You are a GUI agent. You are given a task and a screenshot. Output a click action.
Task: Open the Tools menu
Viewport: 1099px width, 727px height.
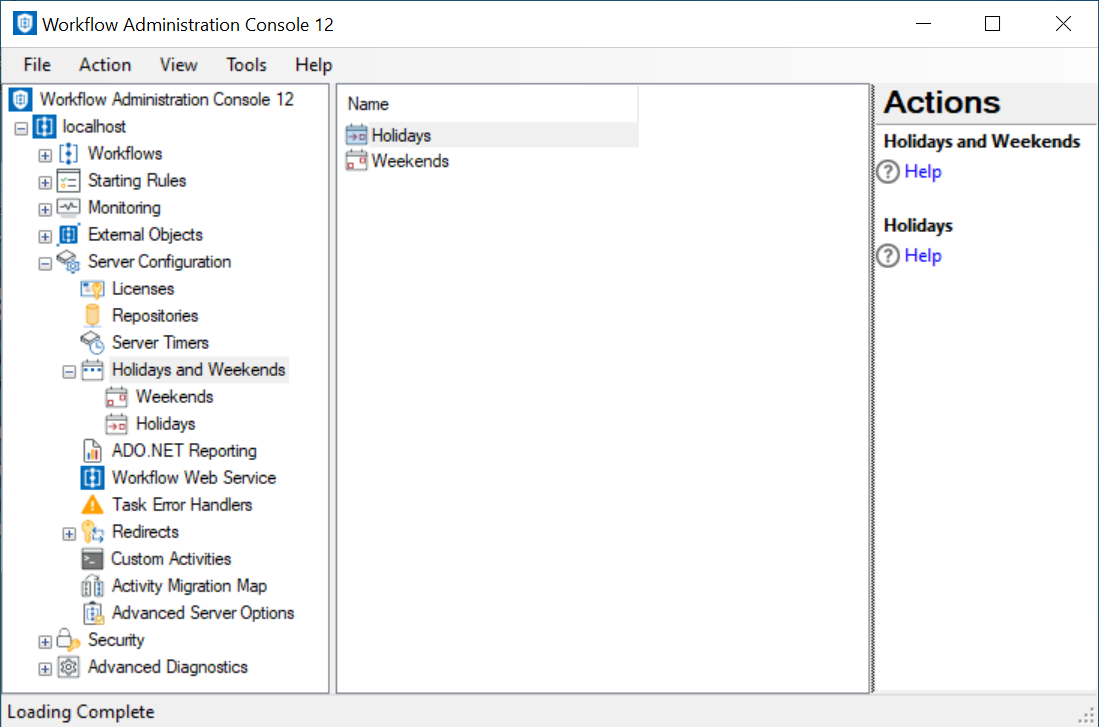tap(246, 65)
